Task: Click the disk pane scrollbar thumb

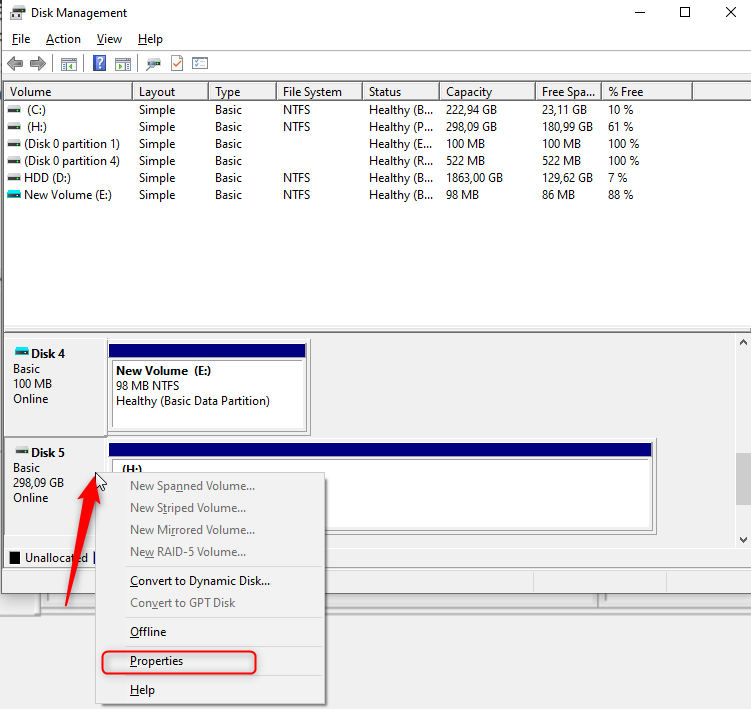Action: click(743, 479)
